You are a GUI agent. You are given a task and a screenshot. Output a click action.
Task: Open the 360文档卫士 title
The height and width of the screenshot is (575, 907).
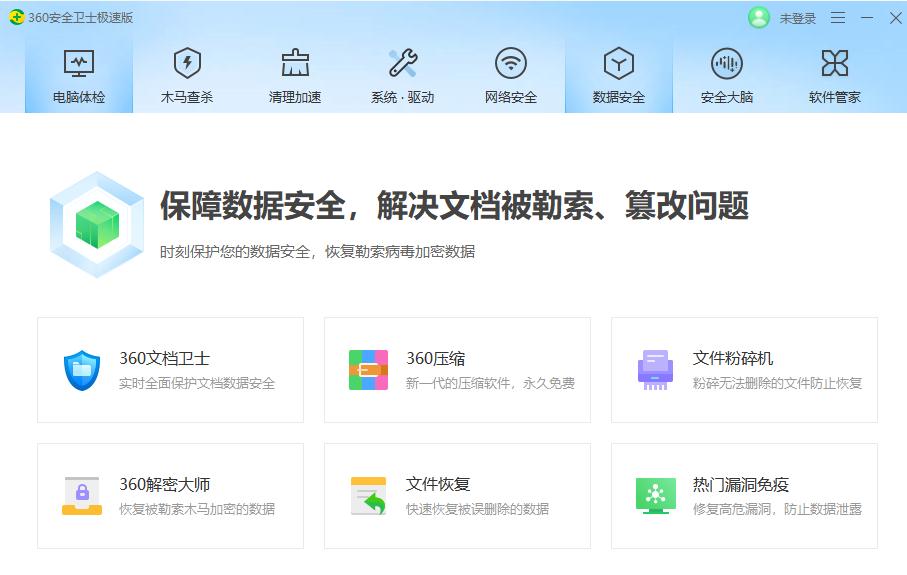point(164,358)
